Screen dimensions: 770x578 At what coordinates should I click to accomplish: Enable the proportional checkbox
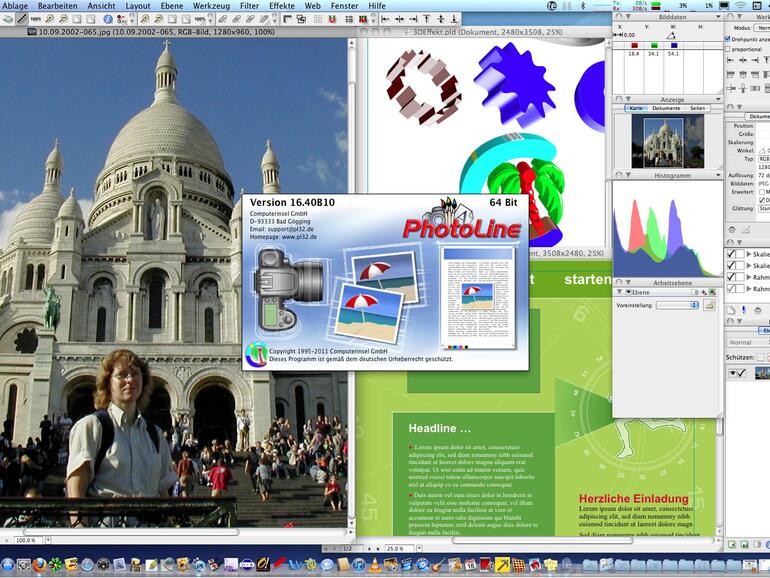click(727, 49)
